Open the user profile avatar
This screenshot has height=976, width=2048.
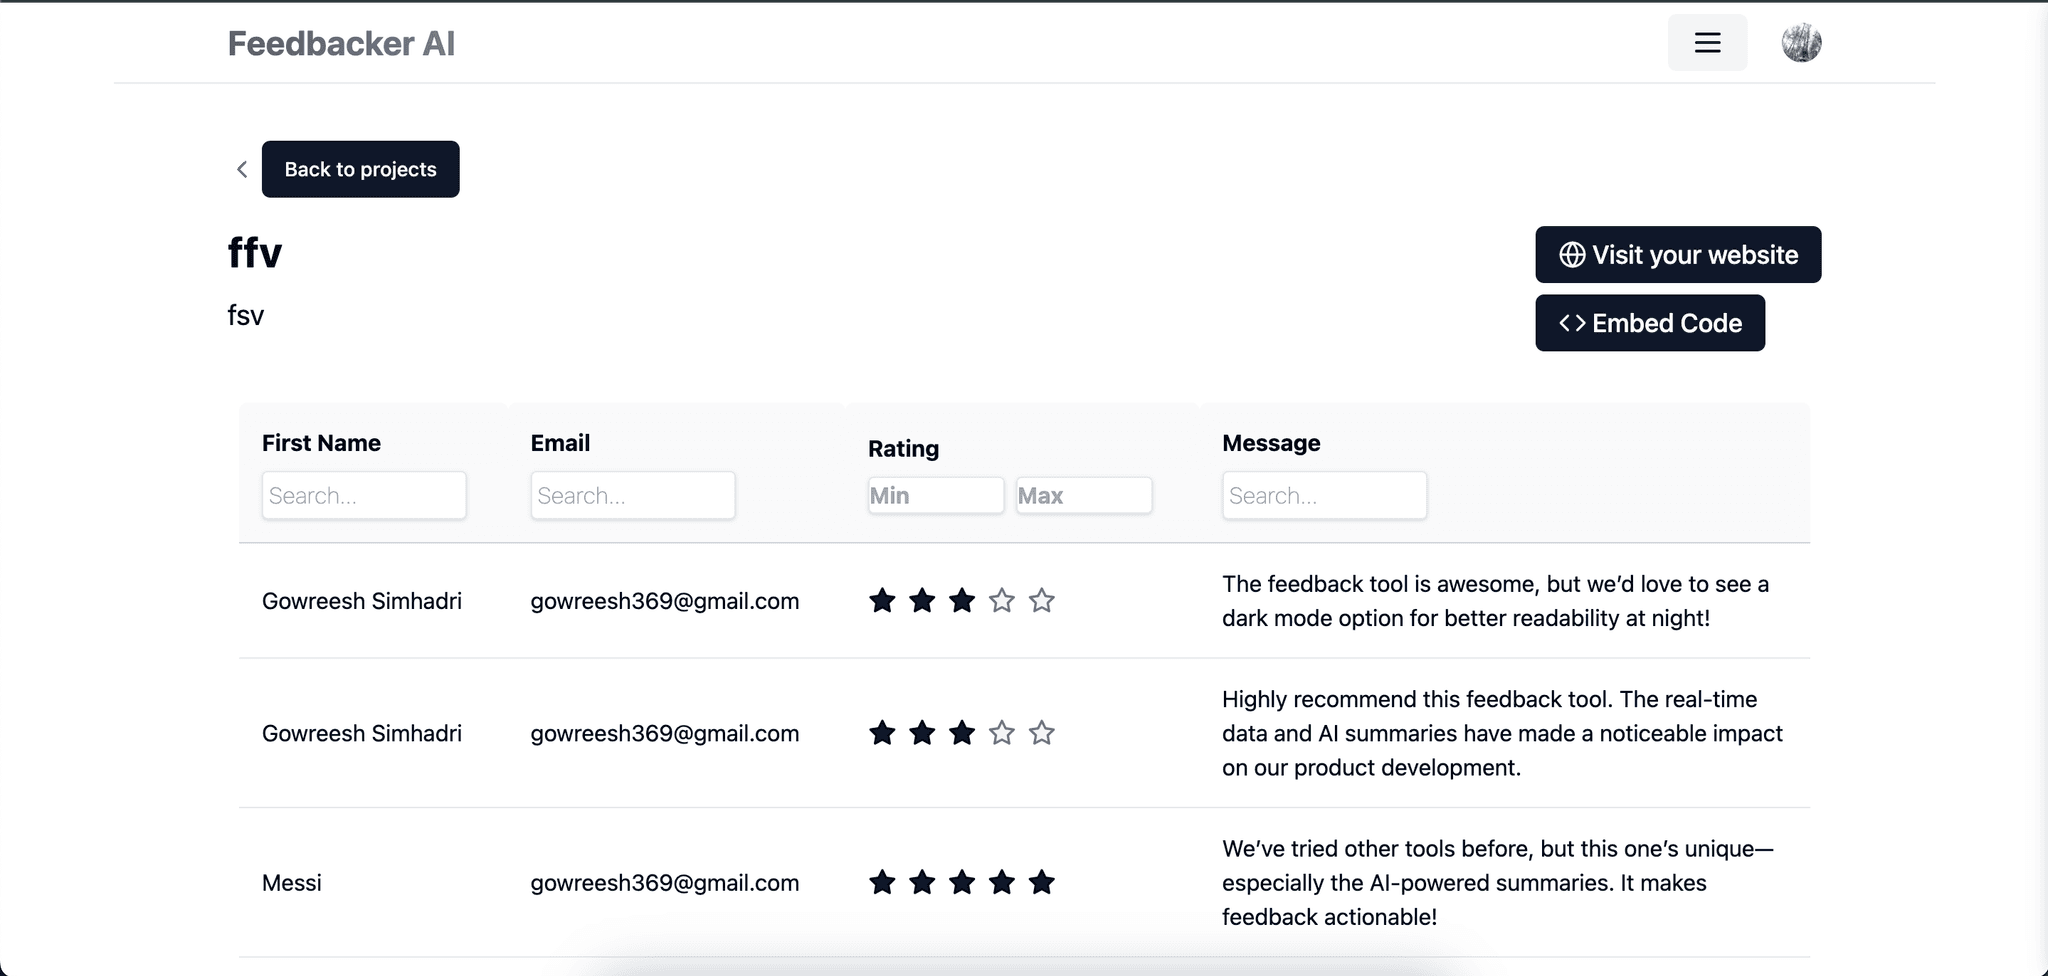(x=1801, y=43)
